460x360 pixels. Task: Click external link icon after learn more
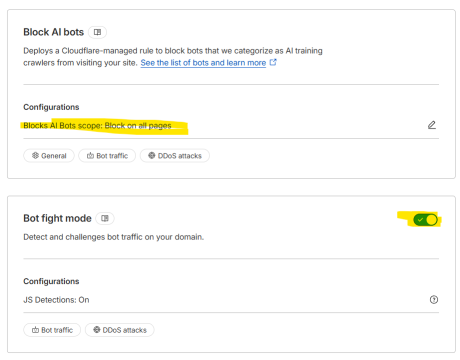[x=273, y=62]
